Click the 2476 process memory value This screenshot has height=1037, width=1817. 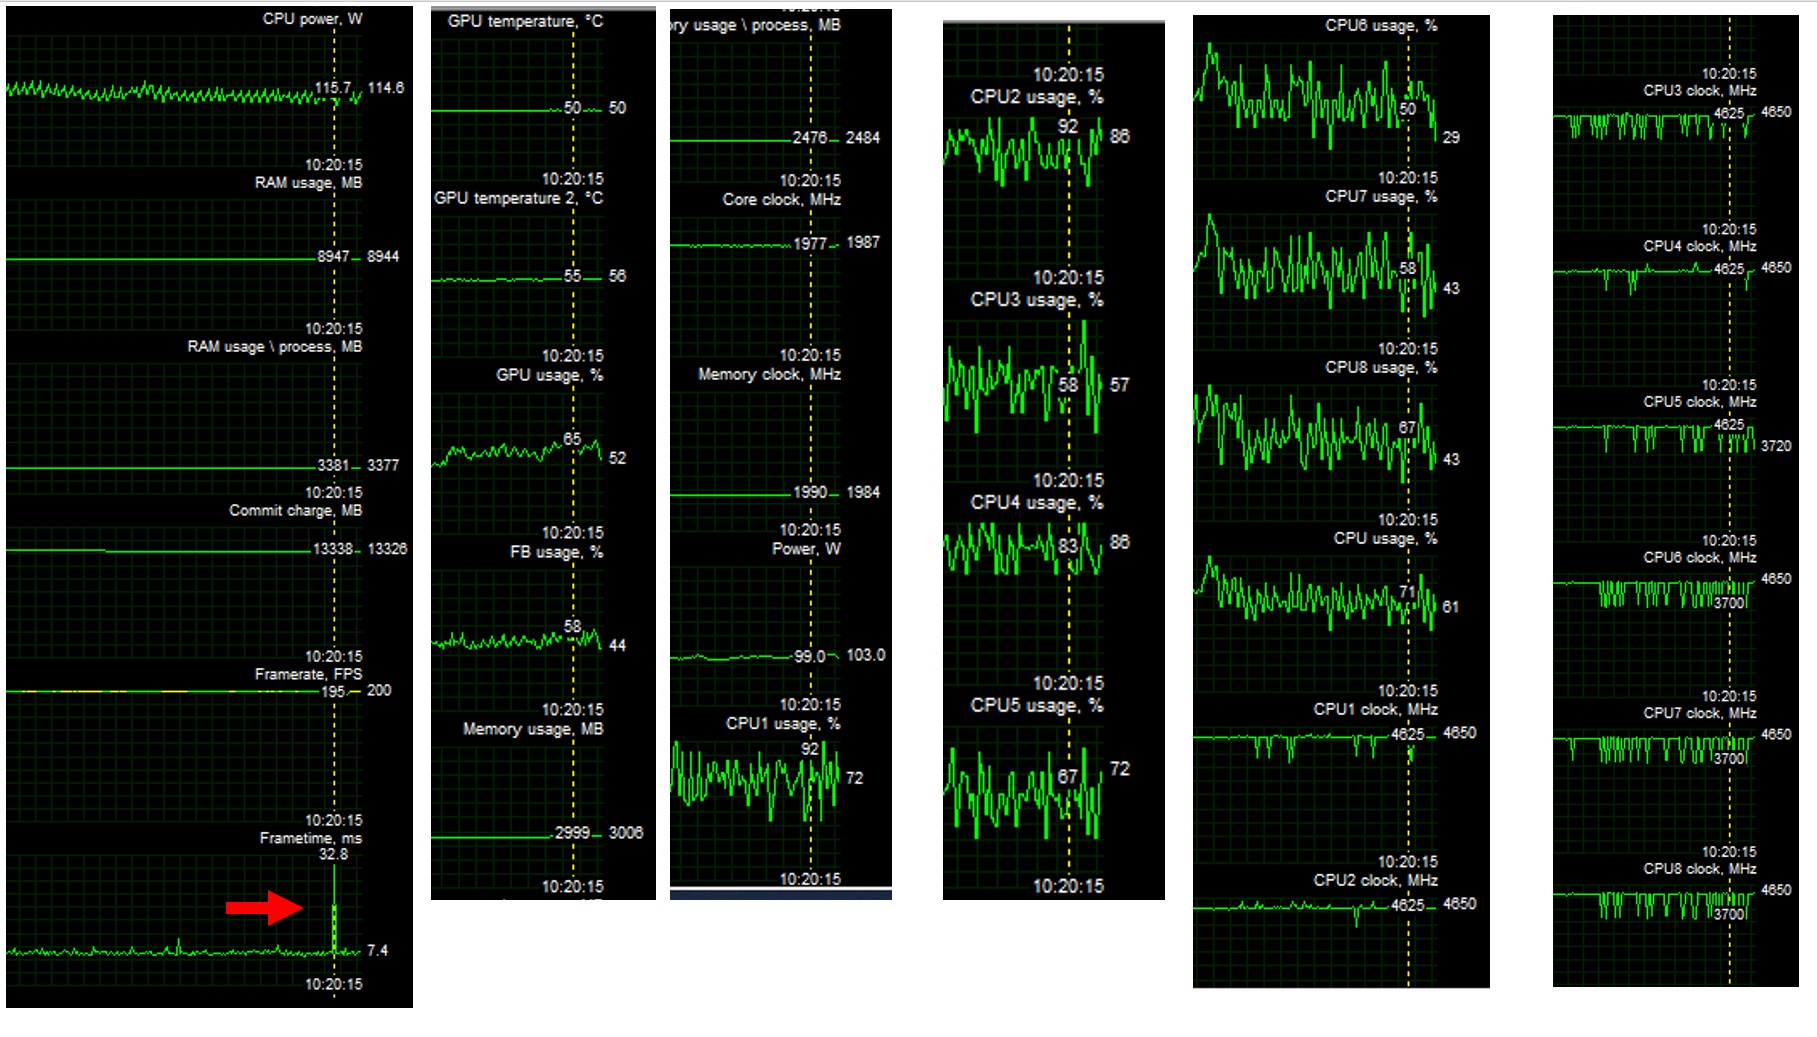click(x=810, y=138)
